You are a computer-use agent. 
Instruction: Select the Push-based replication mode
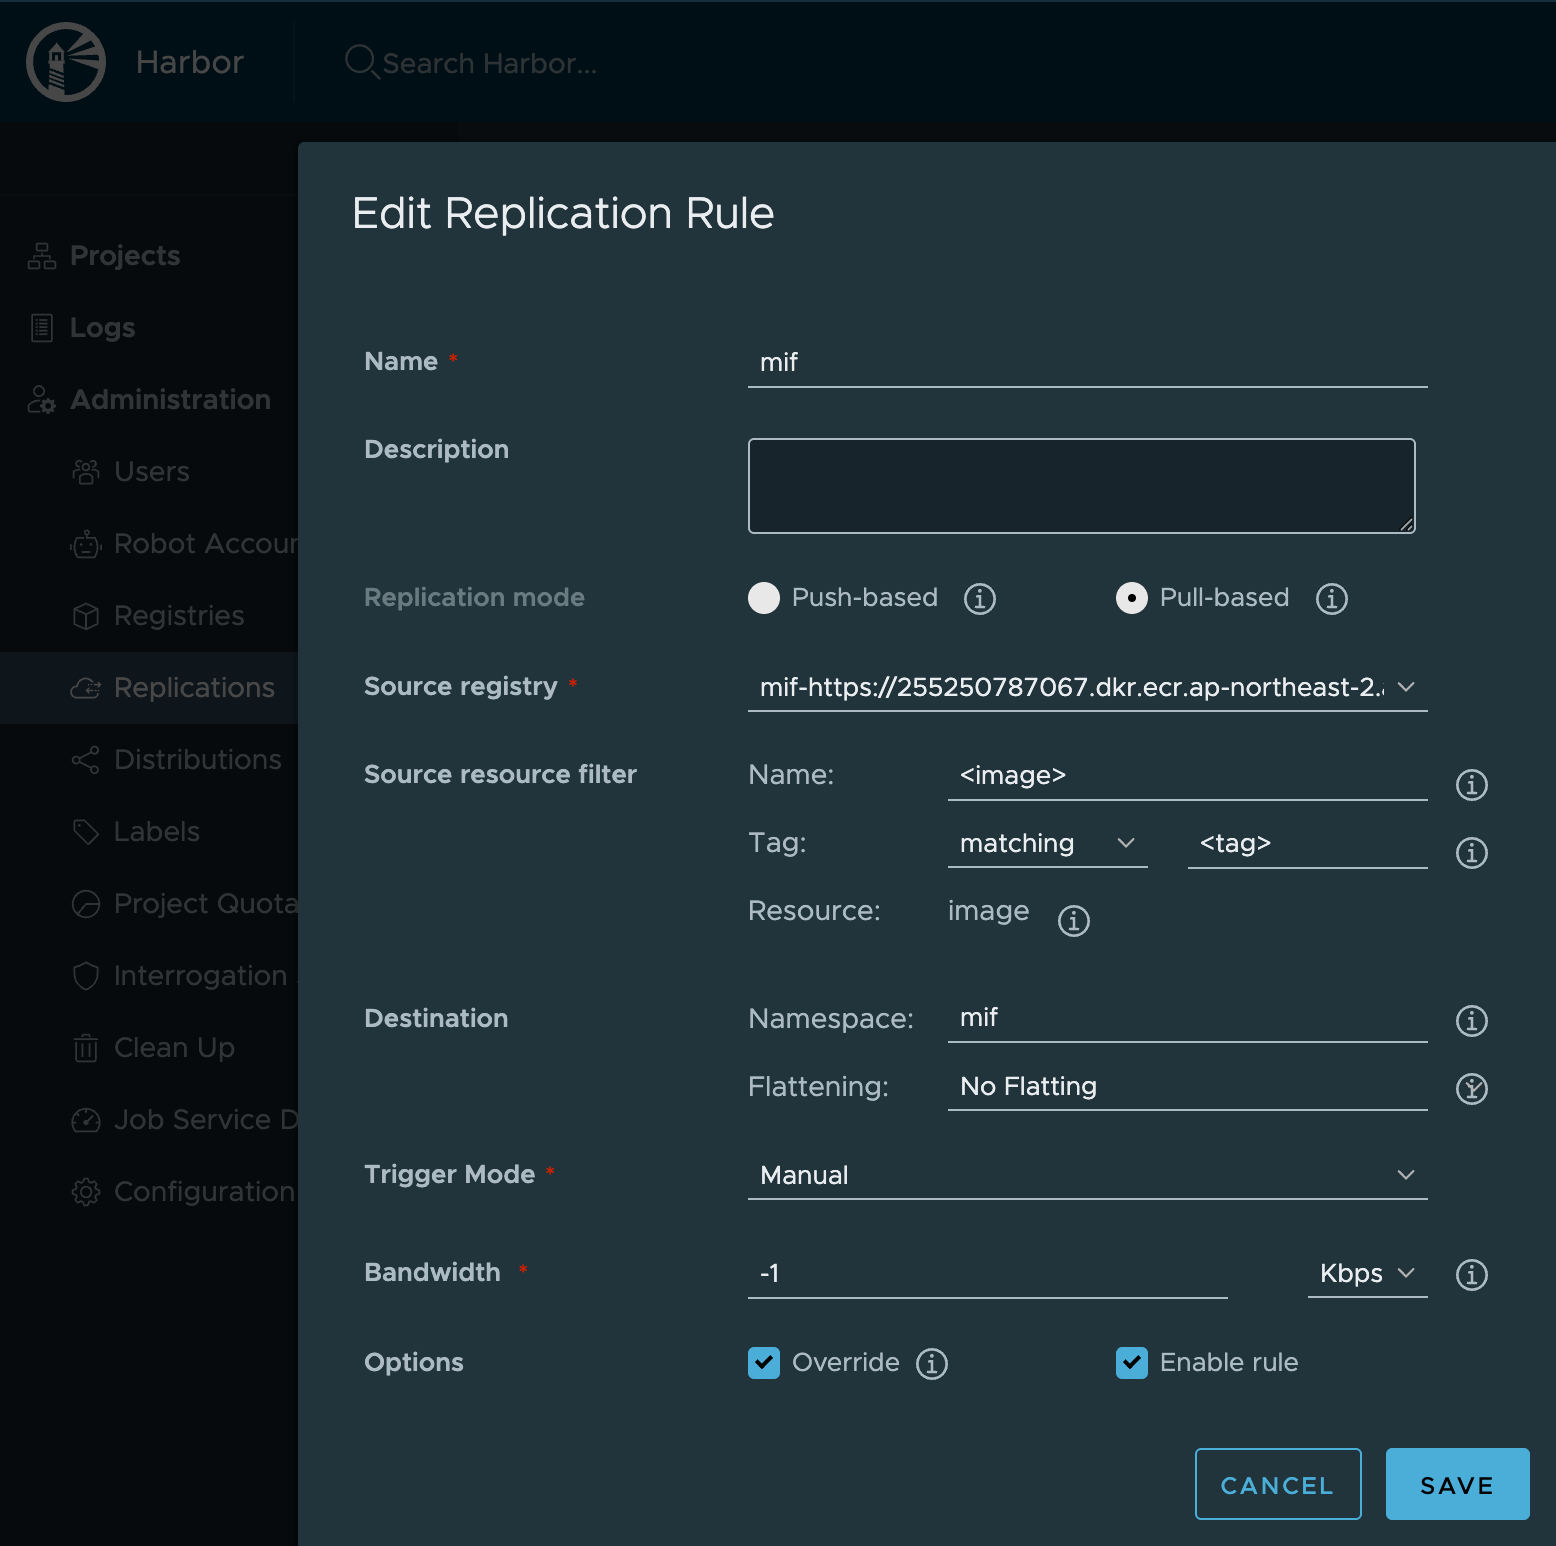764,598
